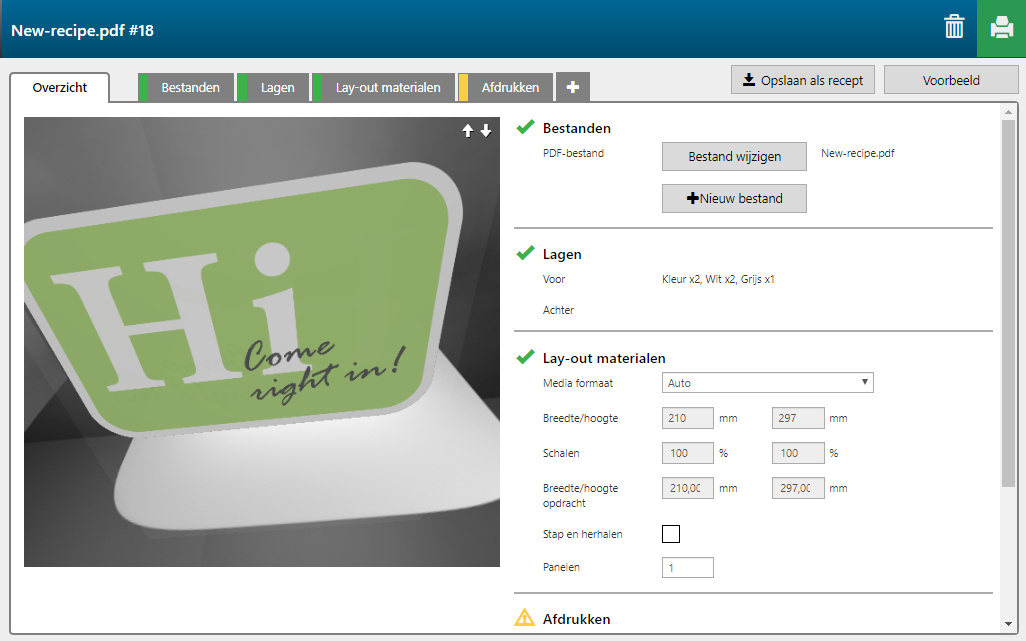Viewport: 1026px width, 641px height.
Task: Click the down arrow on preview image
Action: pos(486,131)
